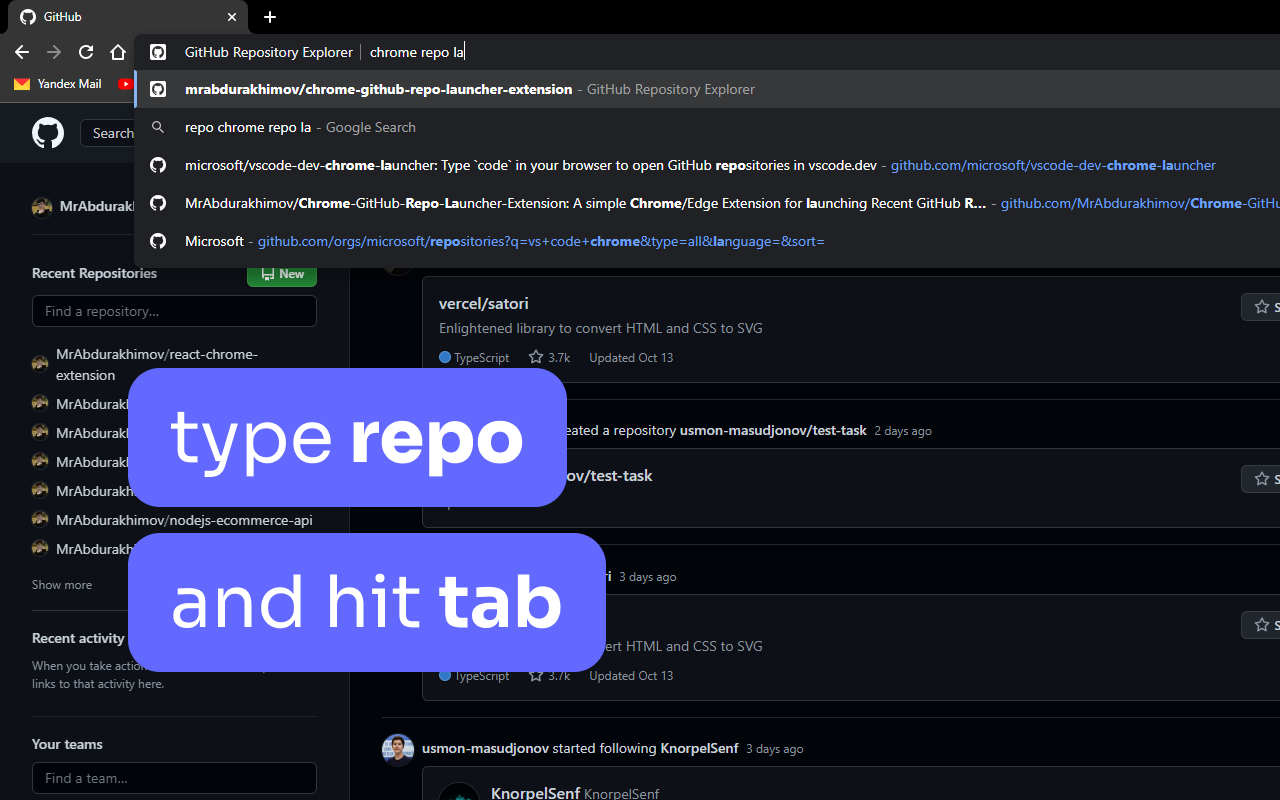Open KnorpelSenf profile link in feed

pyautogui.click(x=699, y=748)
